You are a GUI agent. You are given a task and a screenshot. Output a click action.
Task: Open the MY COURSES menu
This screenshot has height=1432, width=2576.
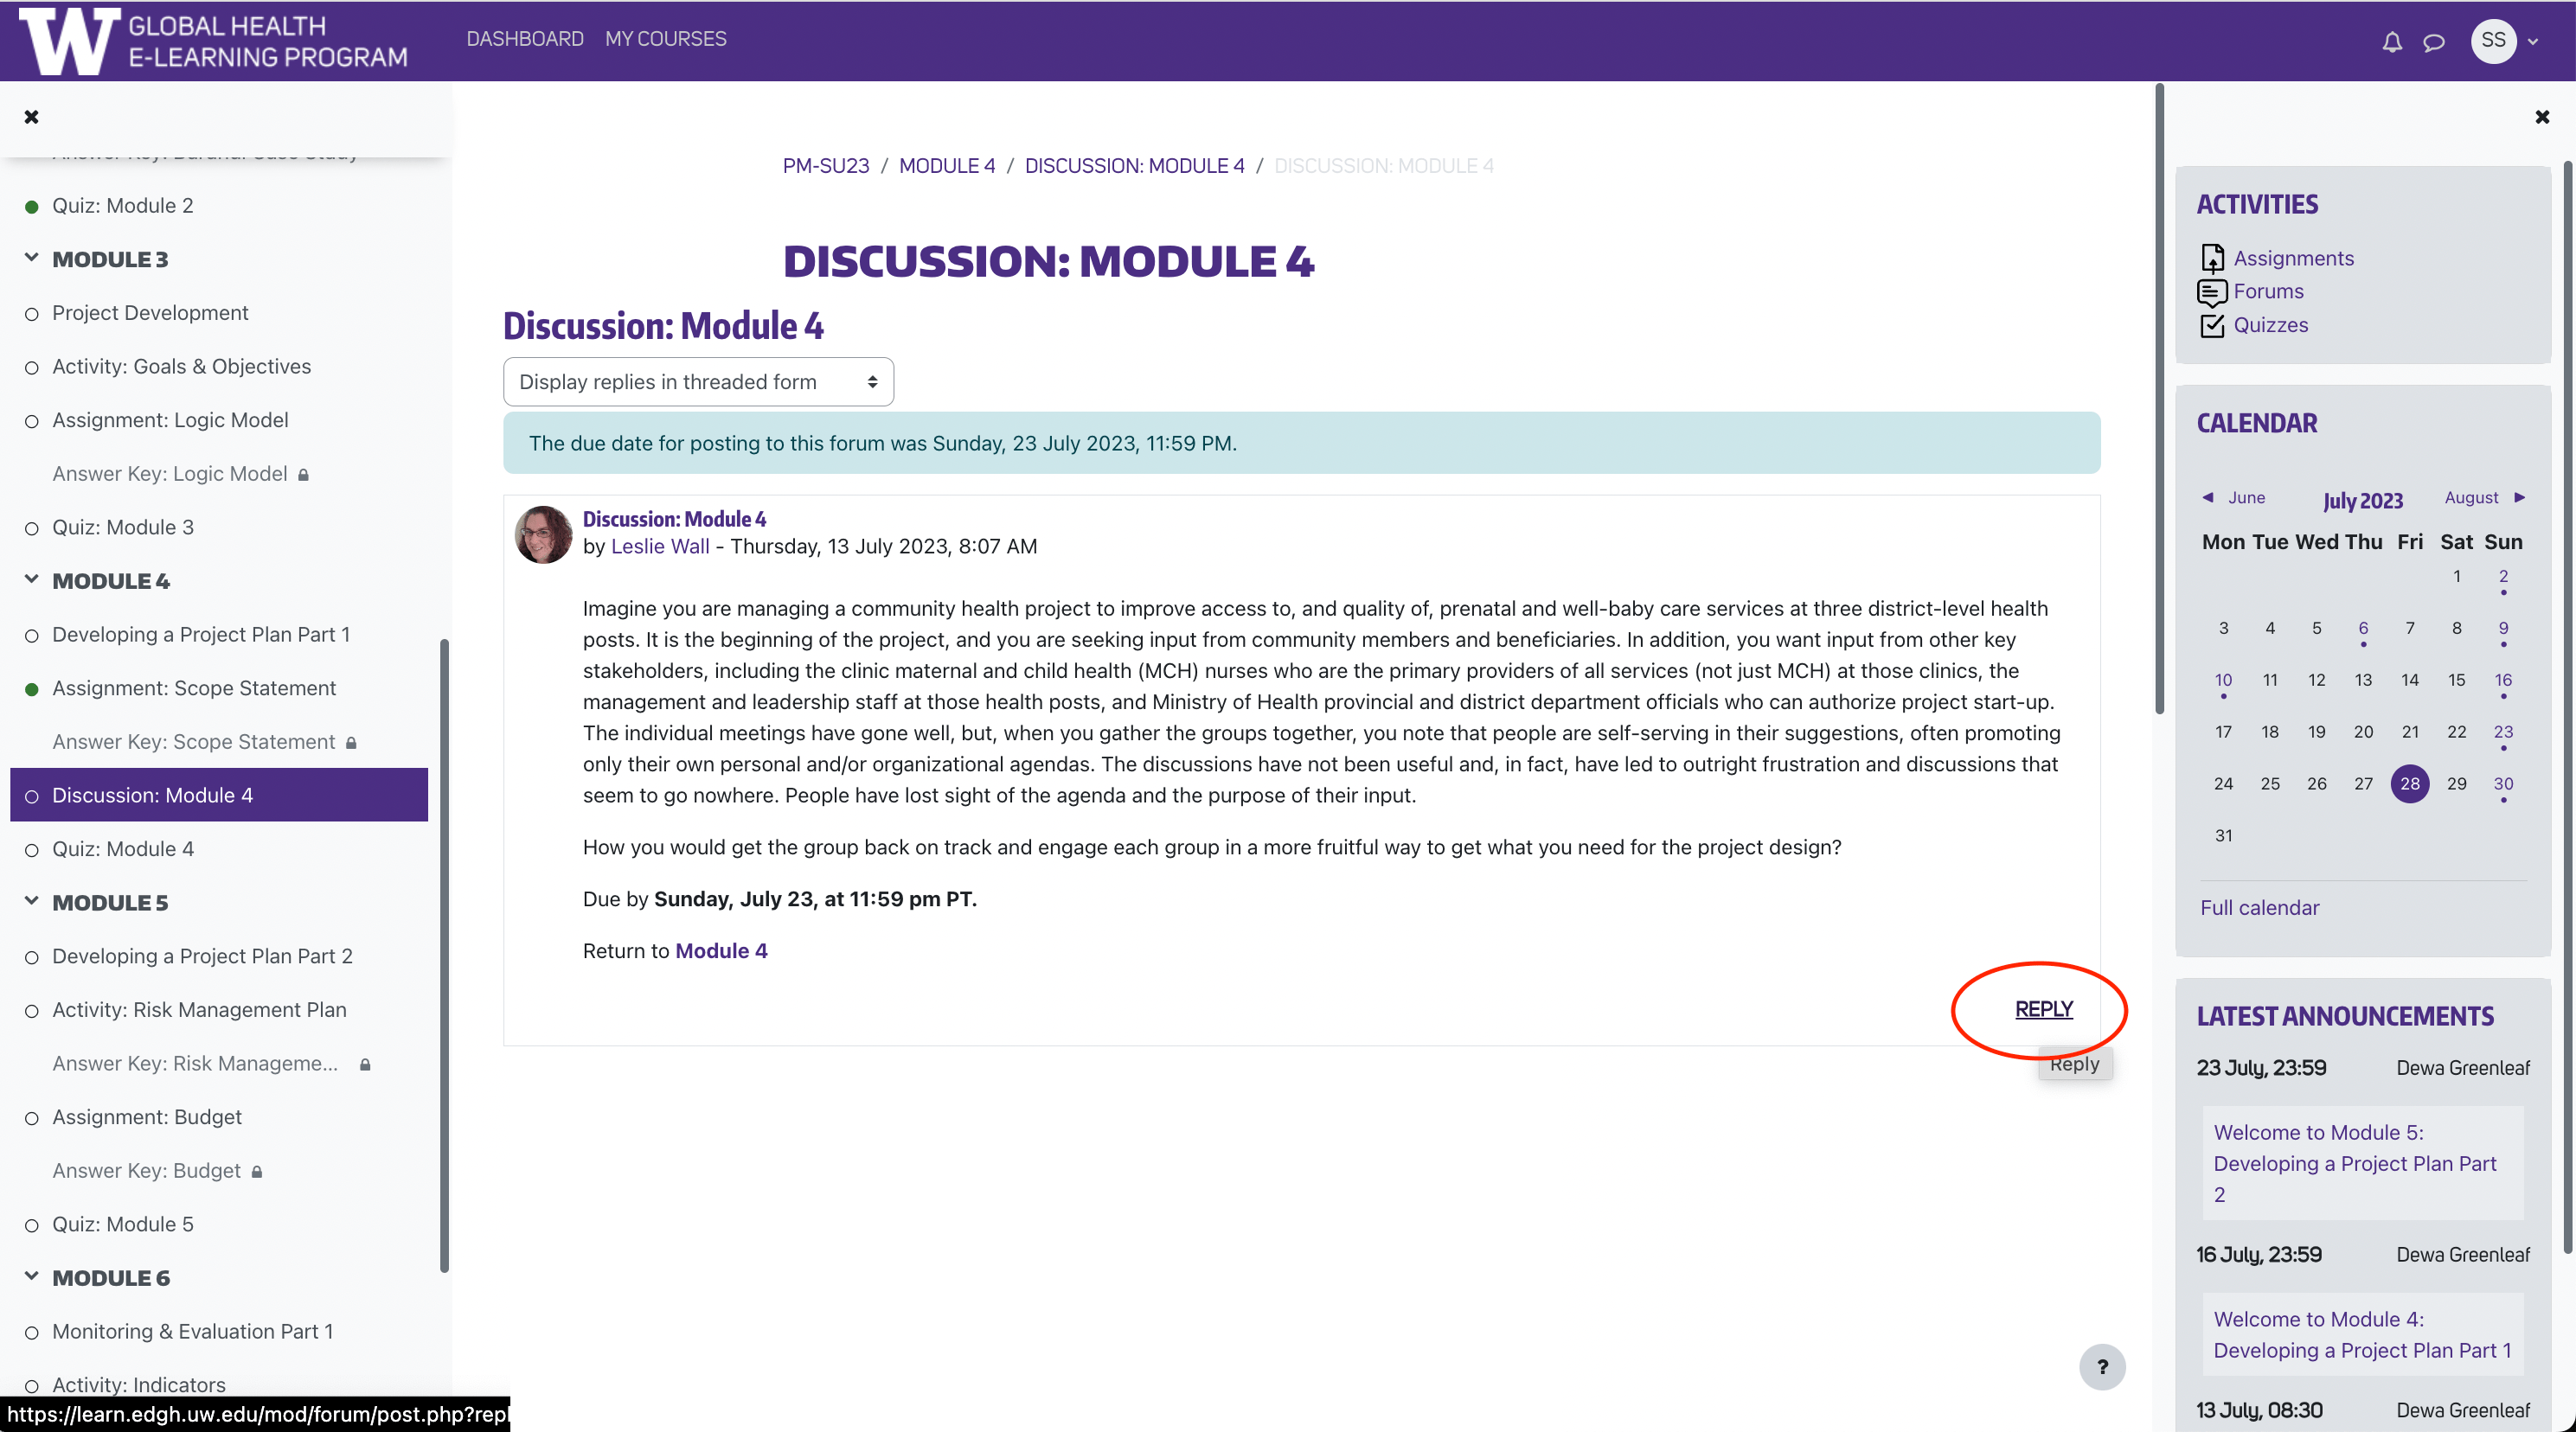pos(666,39)
